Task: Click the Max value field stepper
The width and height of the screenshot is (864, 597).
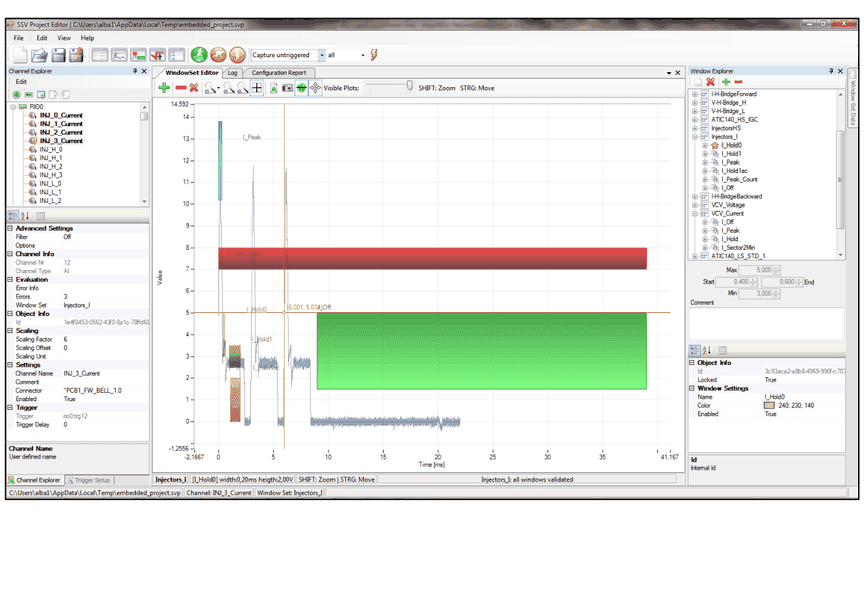Action: 776,270
